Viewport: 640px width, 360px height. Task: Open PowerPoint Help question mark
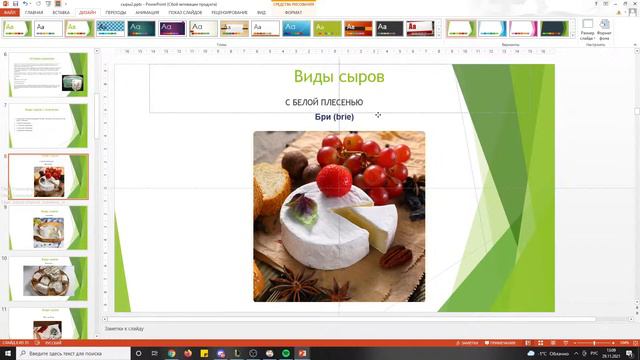pyautogui.click(x=596, y=4)
